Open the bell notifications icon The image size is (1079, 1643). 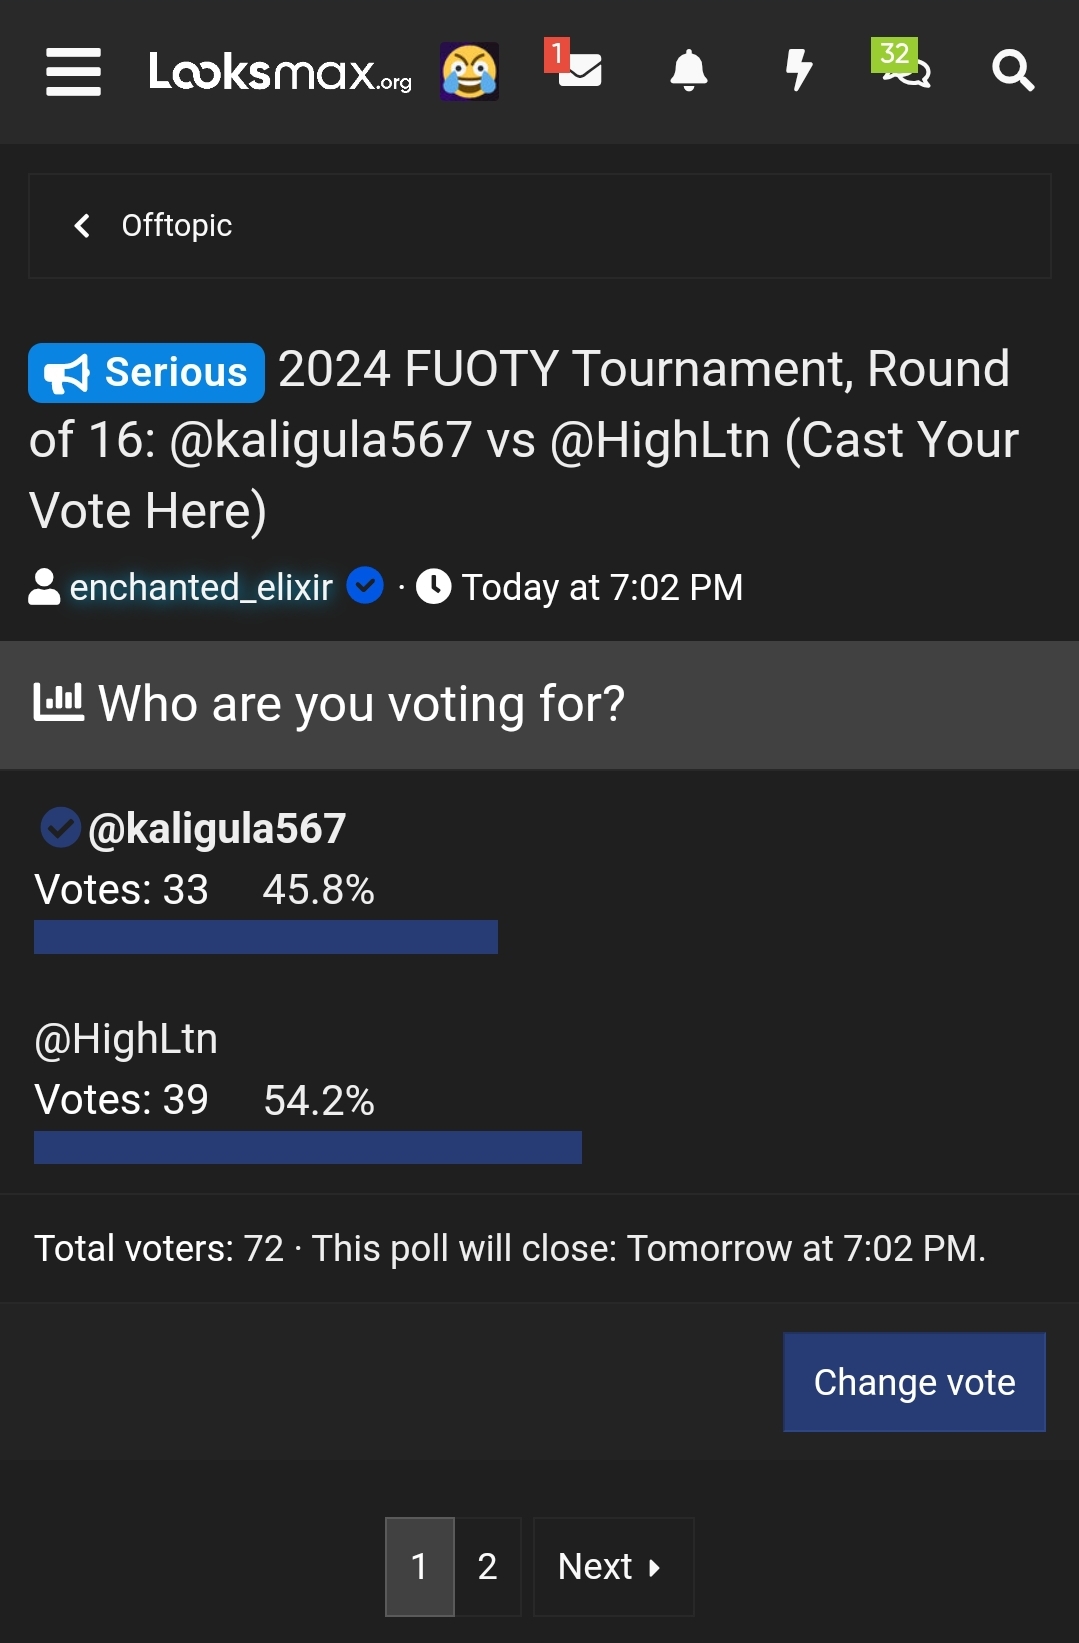(x=688, y=70)
